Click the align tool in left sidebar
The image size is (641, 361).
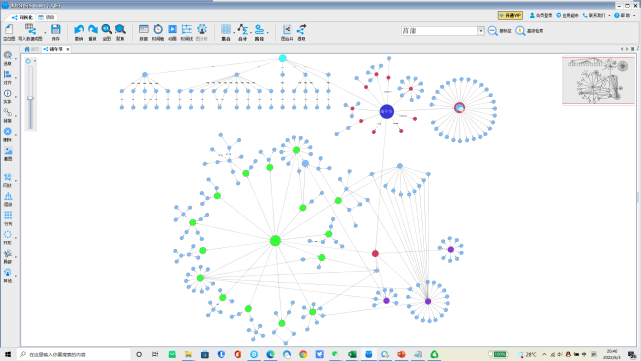pos(7,74)
